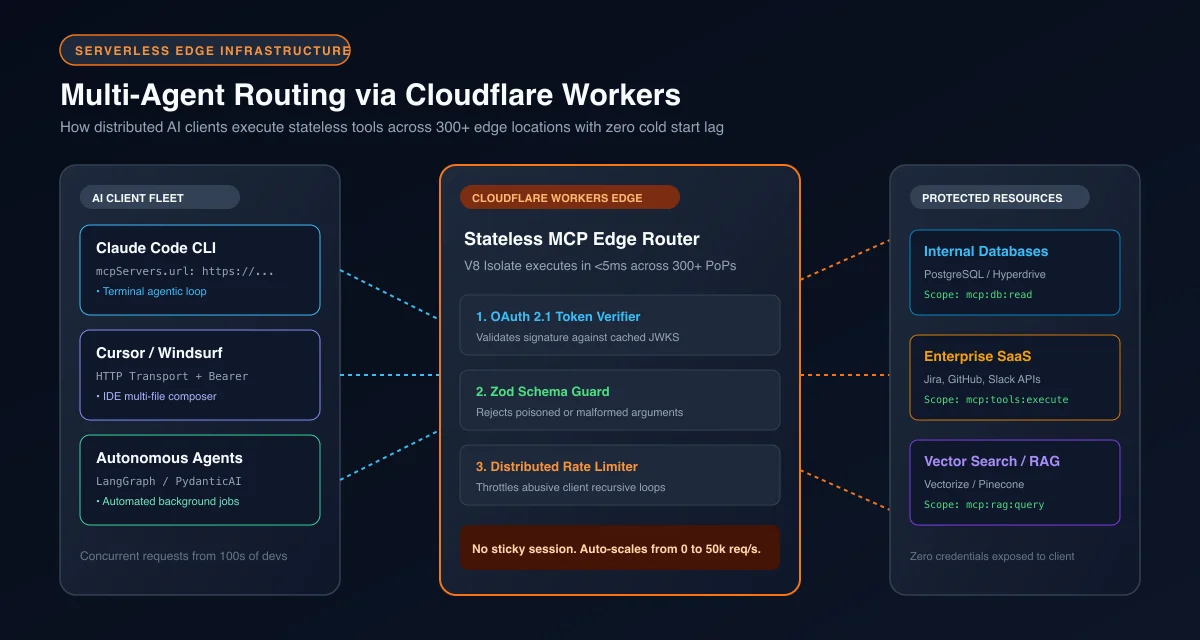Click the 'No sticky session' auto-scale banner
This screenshot has width=1200, height=640.
pyautogui.click(x=620, y=548)
